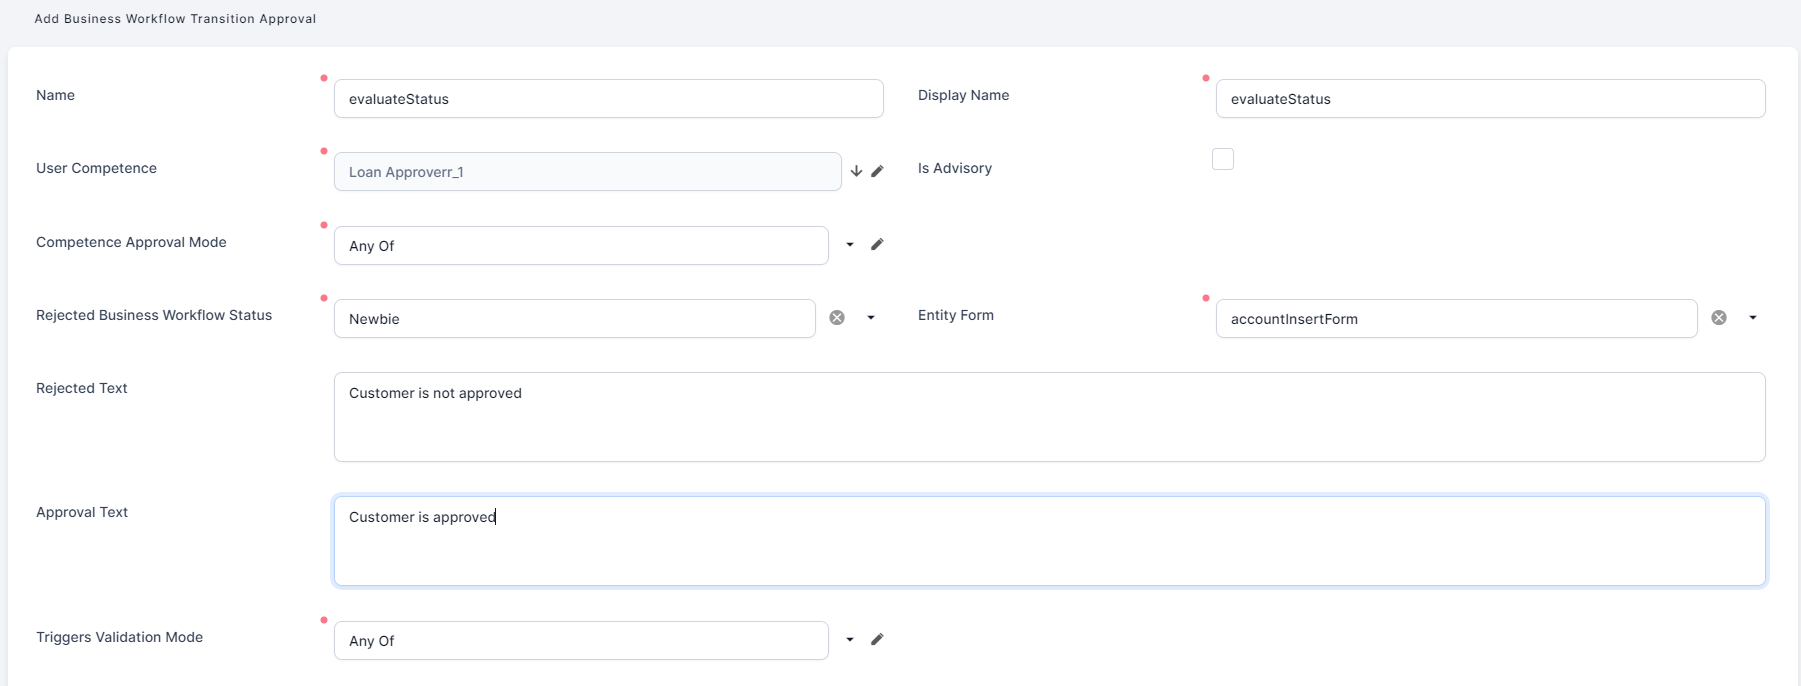Click pencil icon next to Triggers Validation Mode
Screen dimensions: 1801x686
(877, 639)
